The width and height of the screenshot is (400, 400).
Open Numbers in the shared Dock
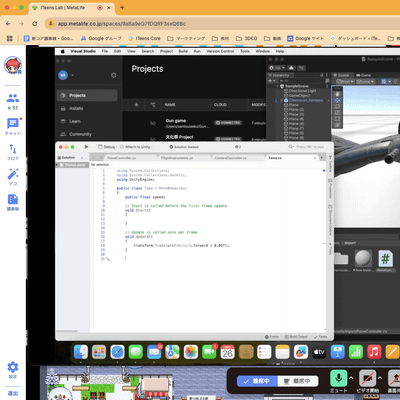(356, 352)
